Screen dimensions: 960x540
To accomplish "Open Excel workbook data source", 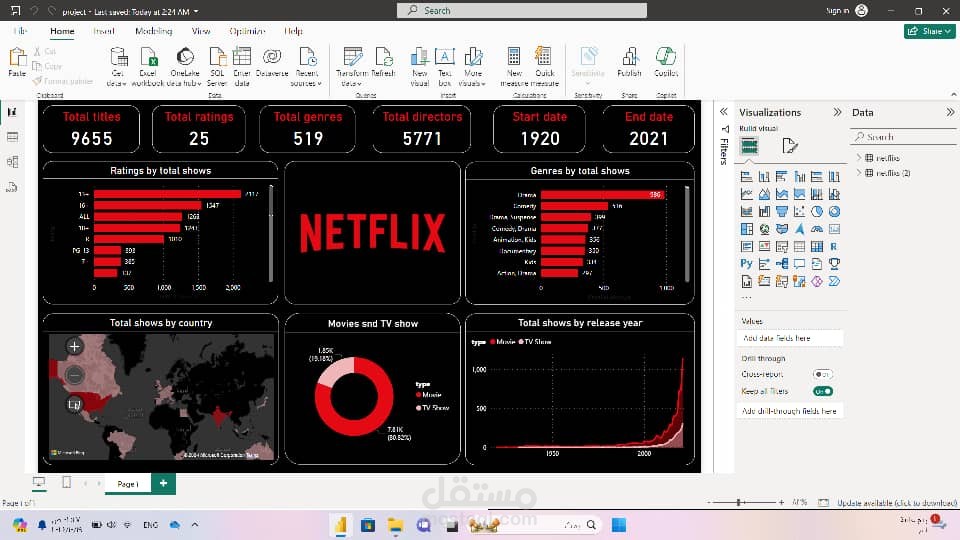I will pos(148,66).
